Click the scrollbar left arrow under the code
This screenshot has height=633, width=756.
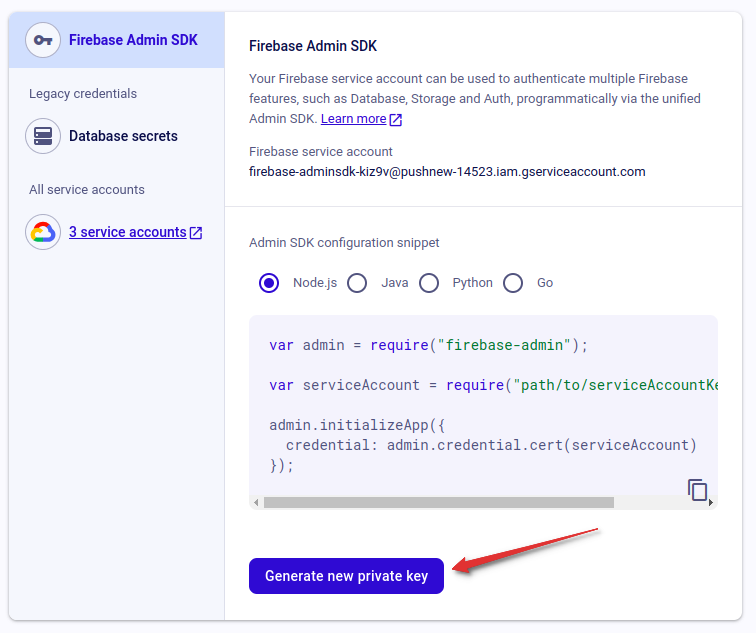pos(256,503)
